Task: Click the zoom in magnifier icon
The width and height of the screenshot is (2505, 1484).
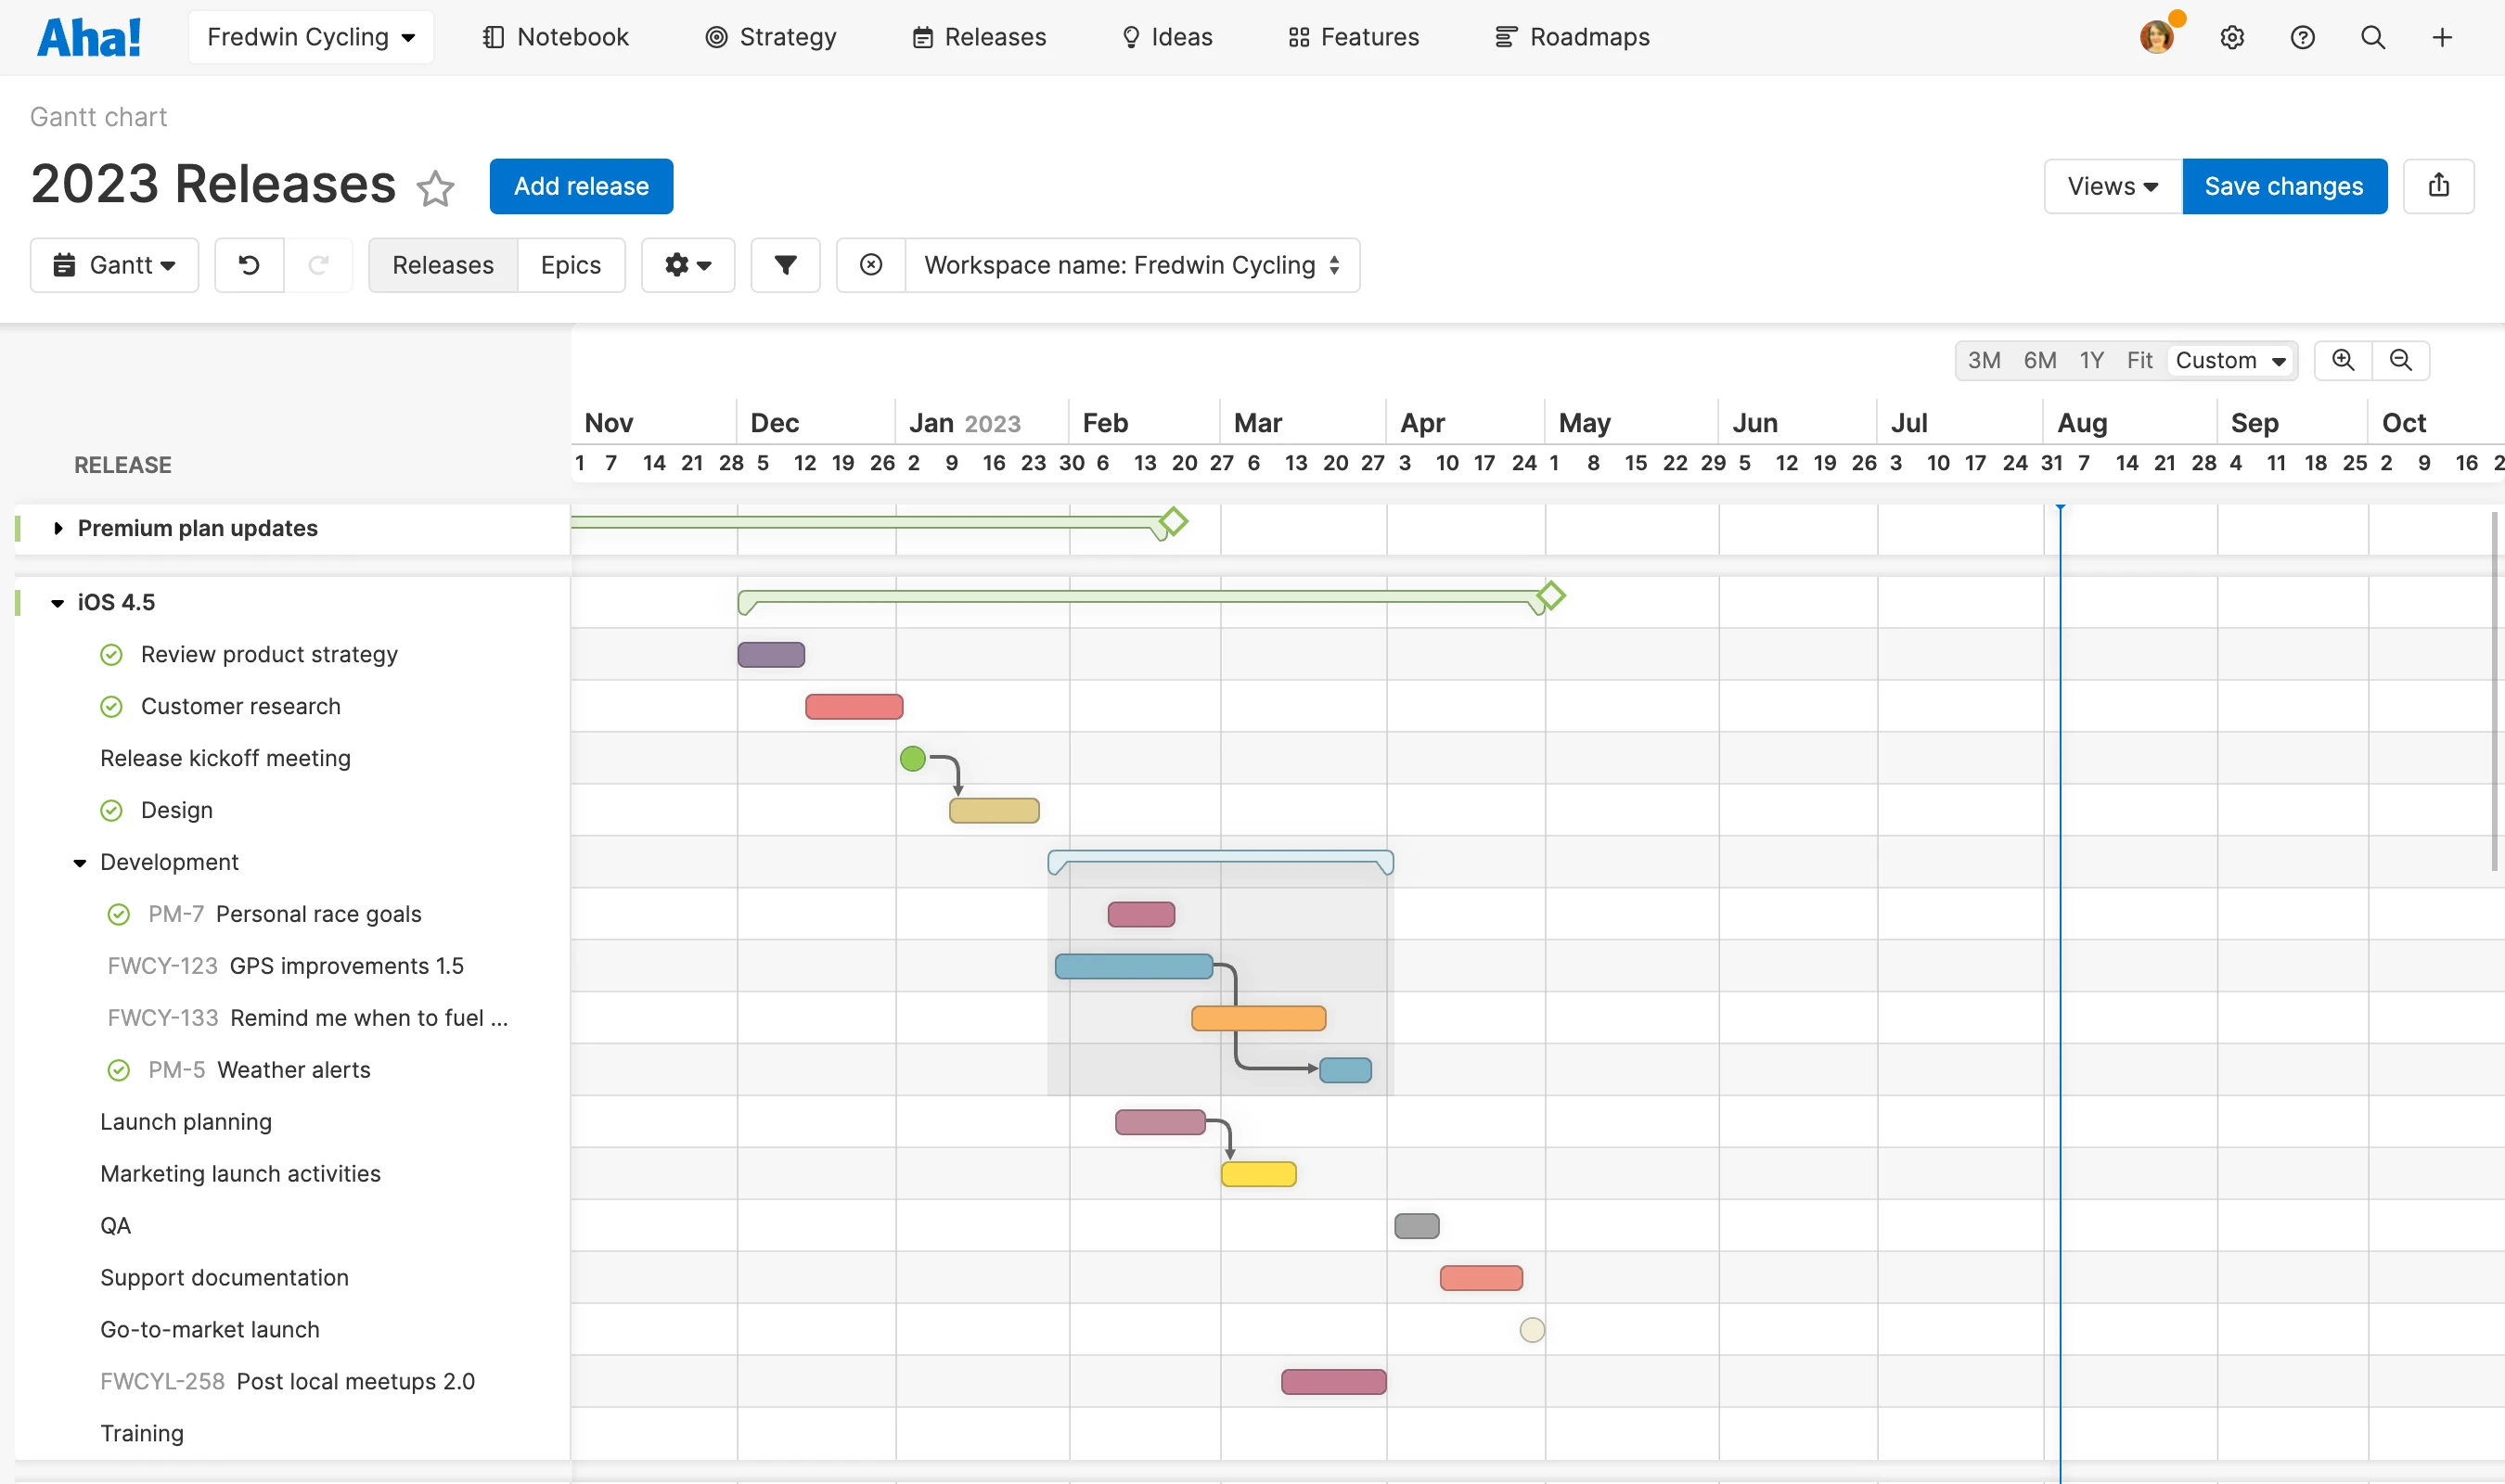Action: click(2343, 360)
